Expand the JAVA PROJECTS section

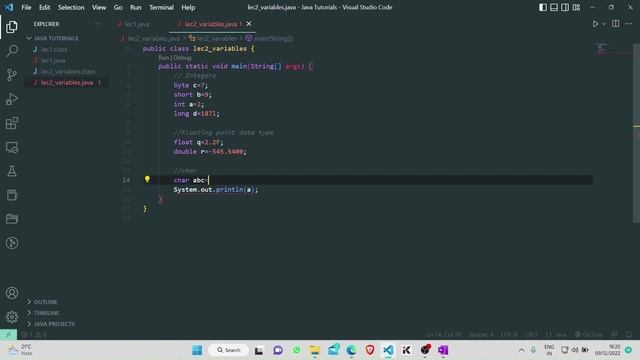click(x=54, y=324)
